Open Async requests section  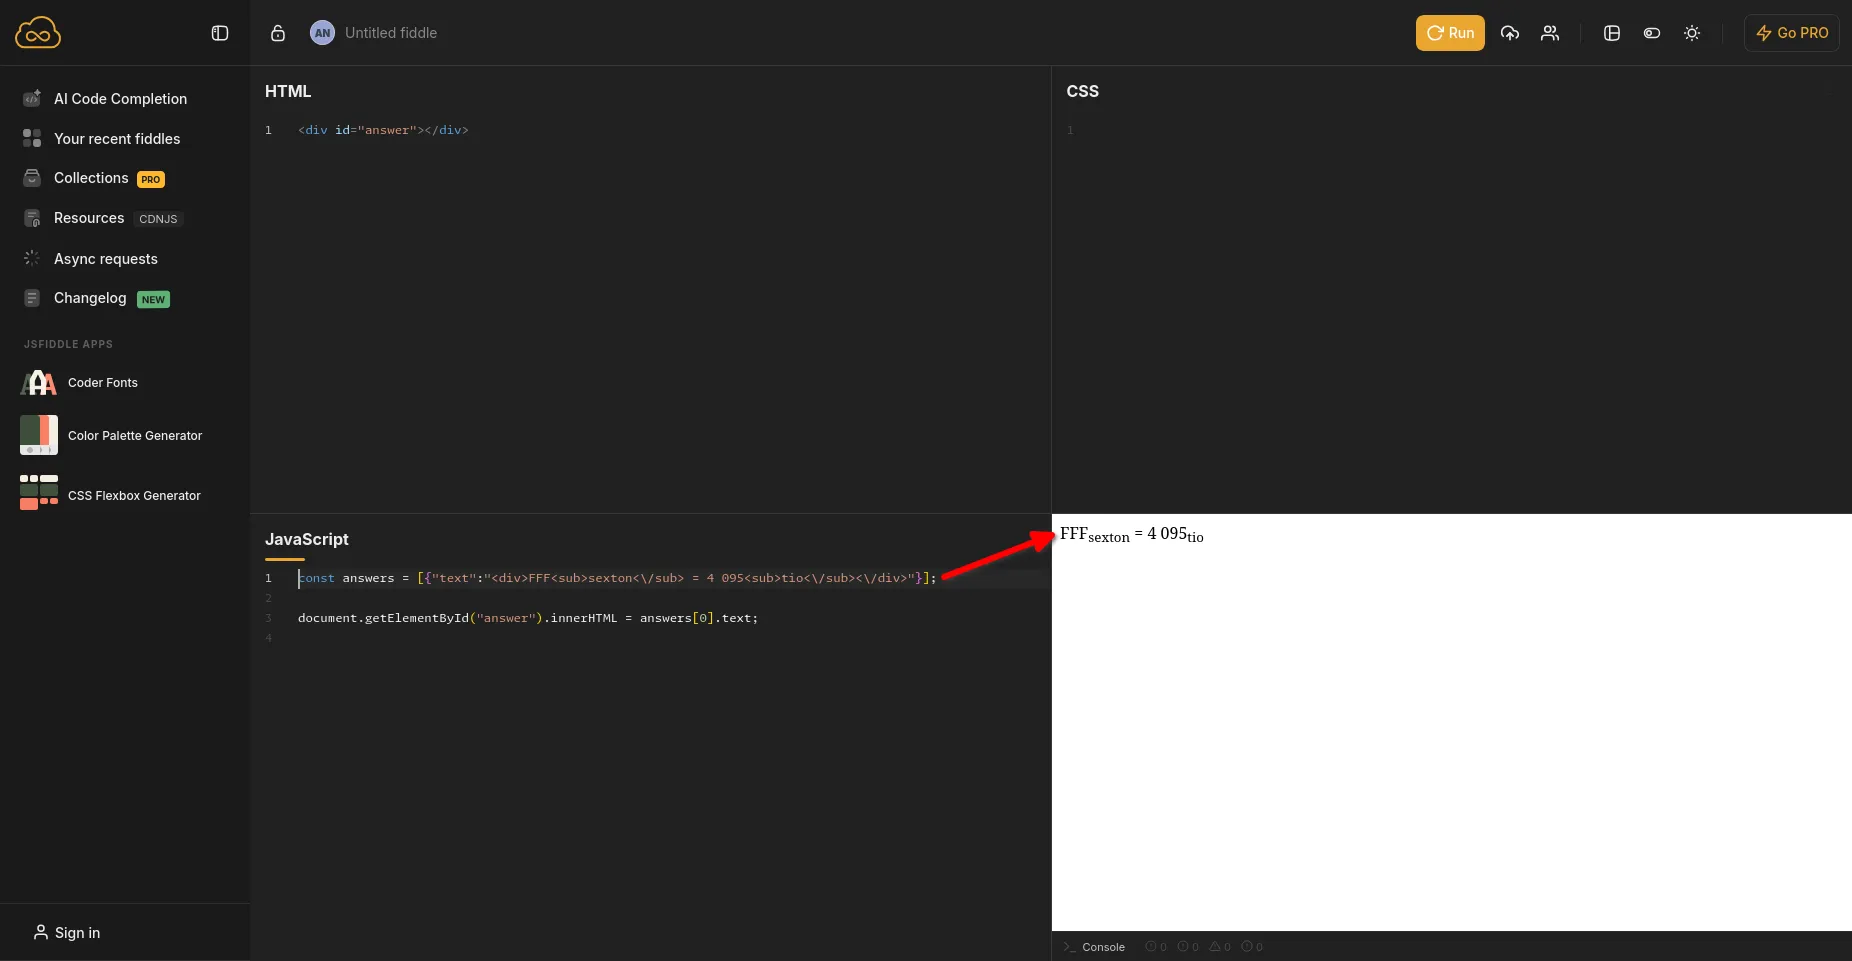pos(105,259)
